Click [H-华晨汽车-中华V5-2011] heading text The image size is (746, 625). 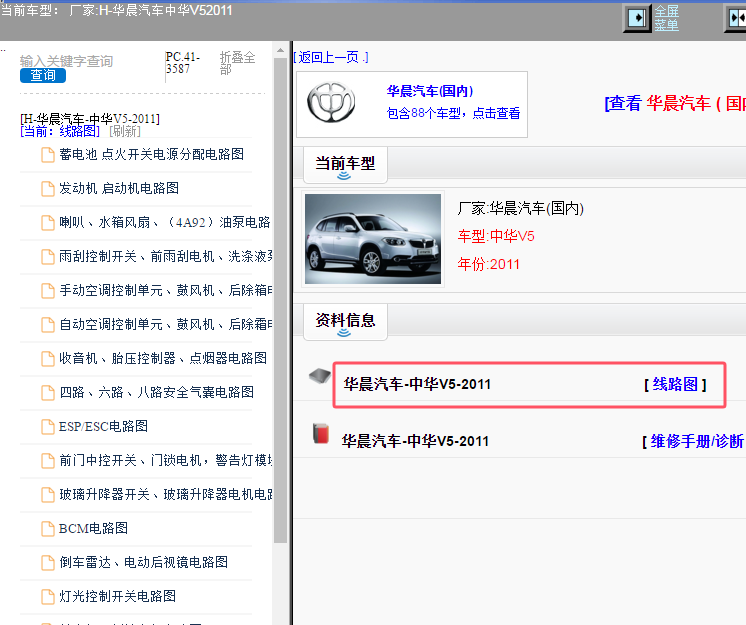(90, 118)
